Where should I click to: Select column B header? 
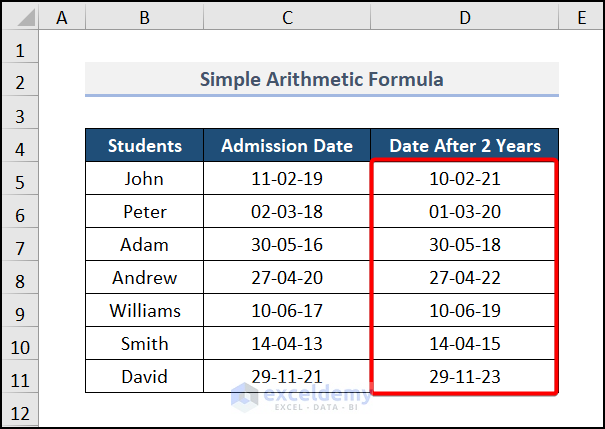pos(144,17)
